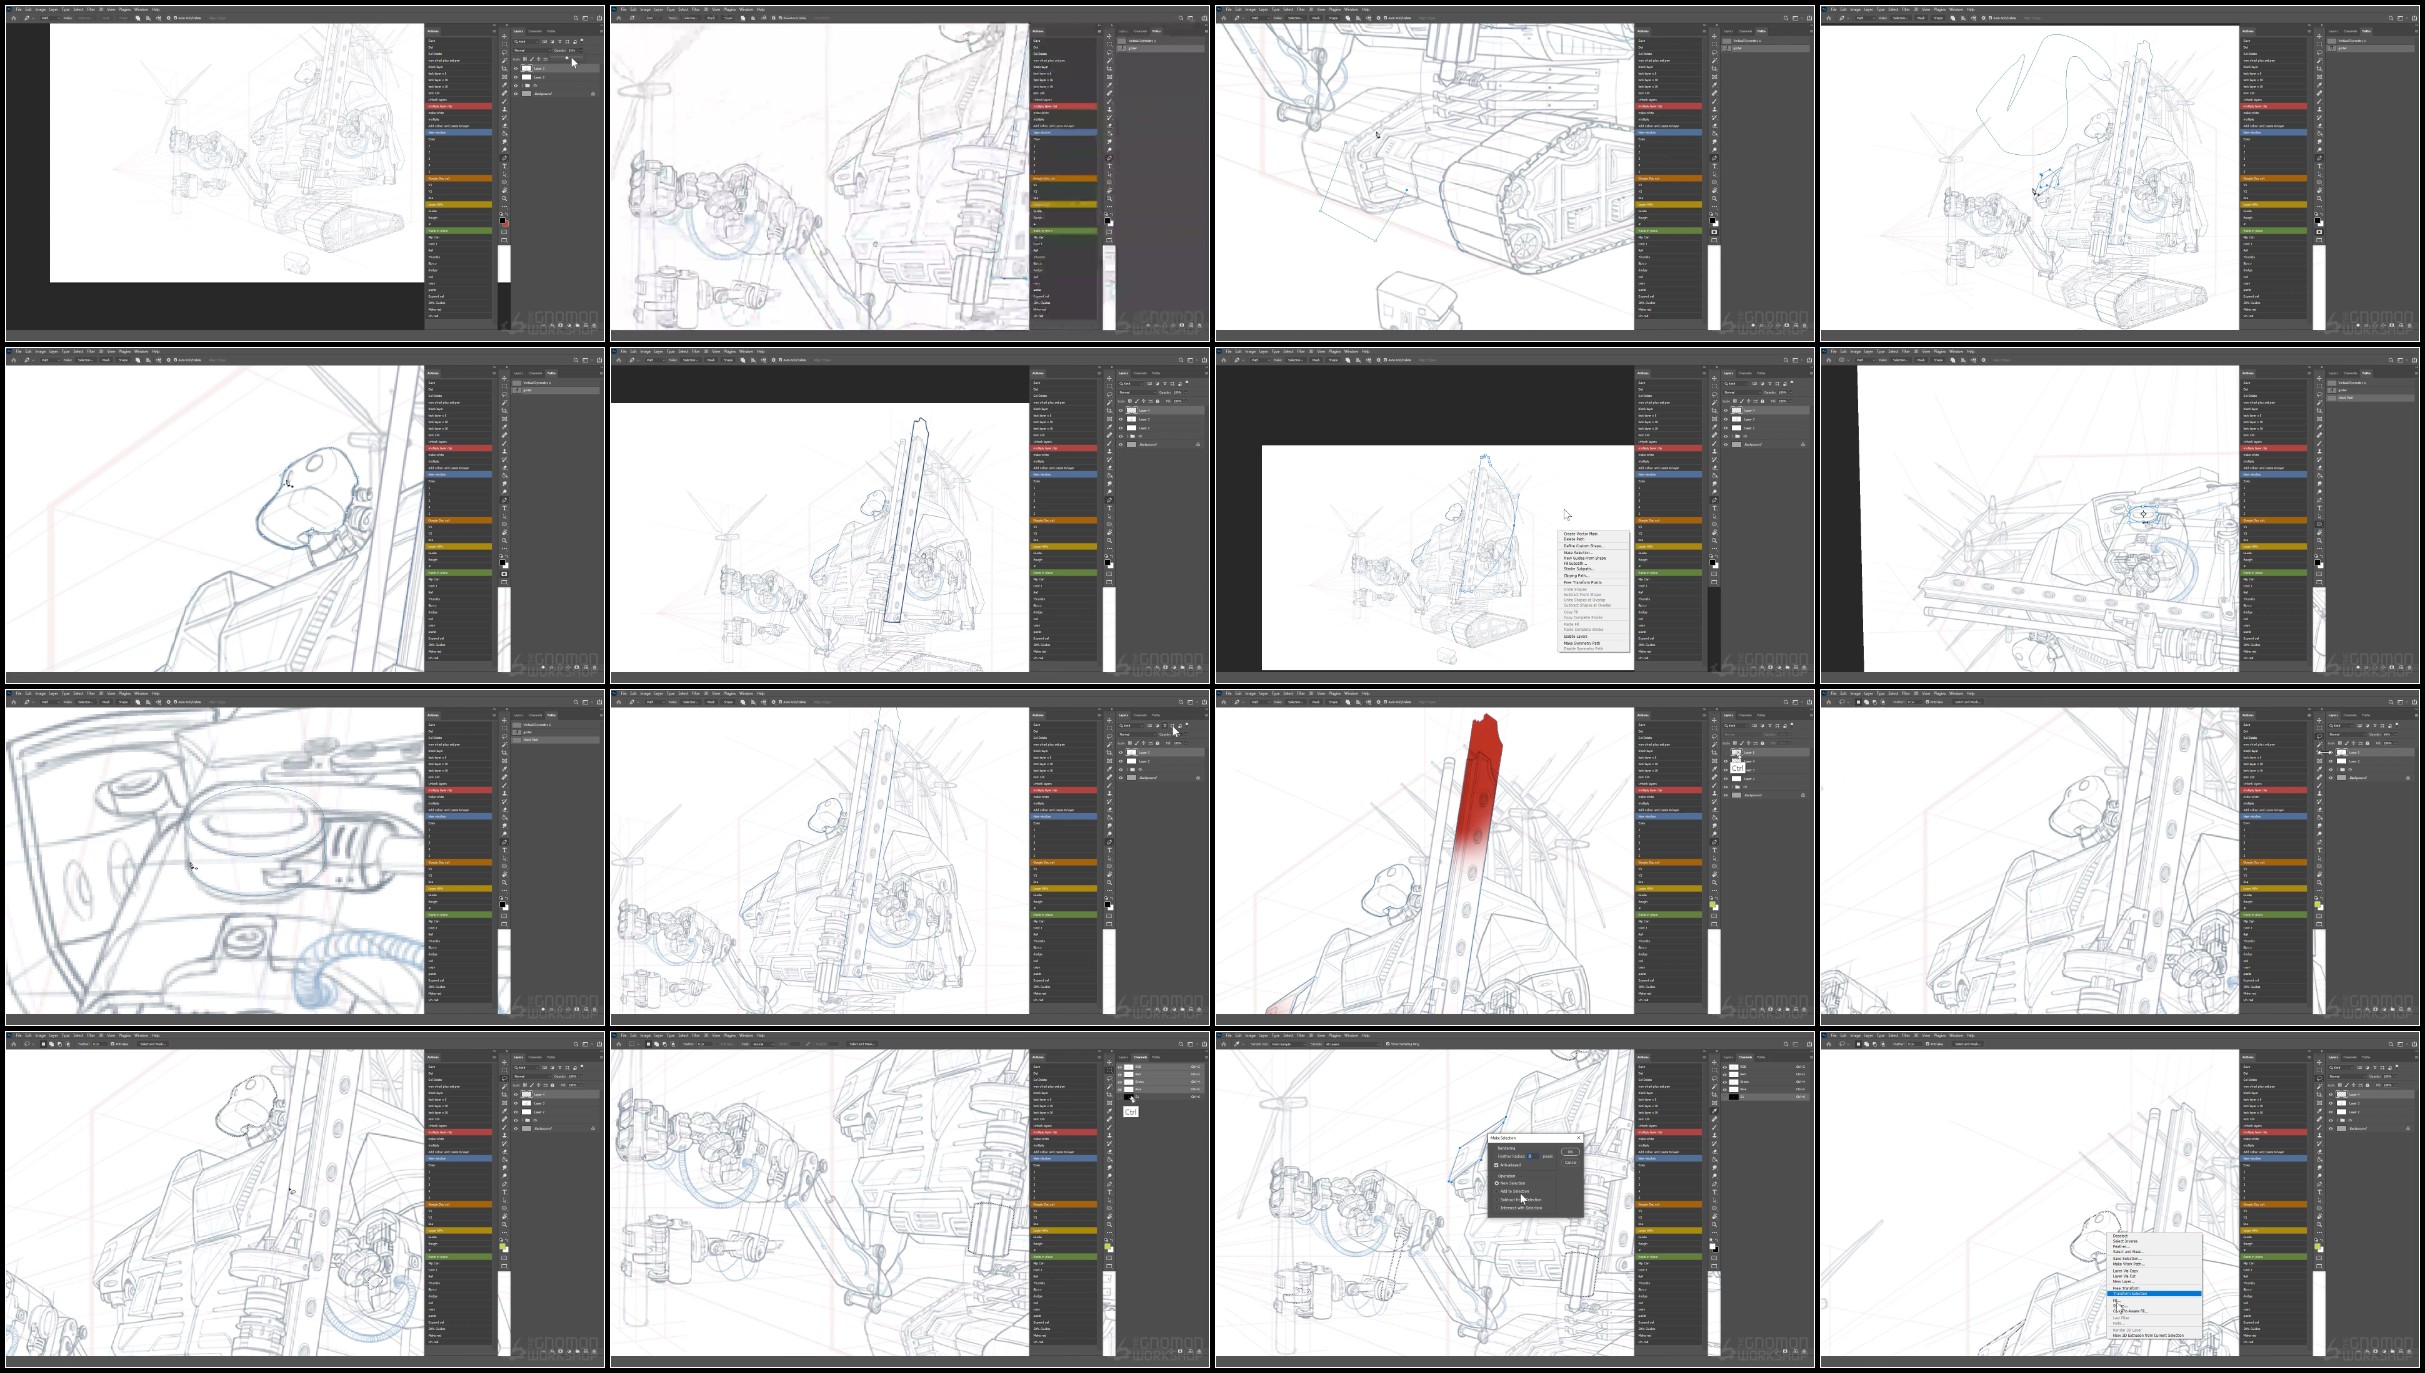Select the Path Selection tool in the Deselect menu frame
This screenshot has height=1373, width=2425.
(x=2319, y=1200)
